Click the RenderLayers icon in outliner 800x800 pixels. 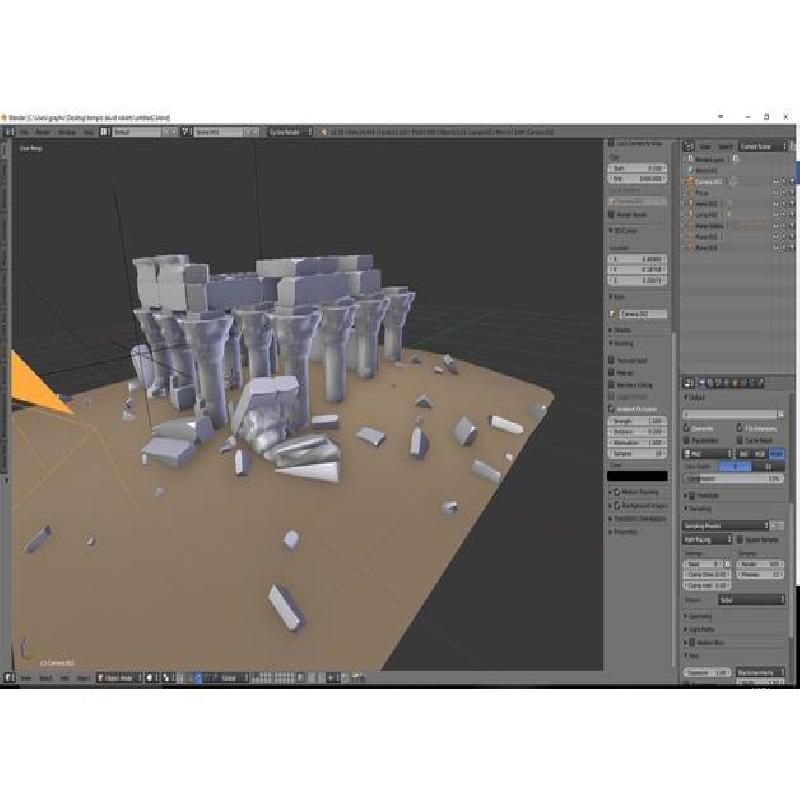(x=690, y=158)
